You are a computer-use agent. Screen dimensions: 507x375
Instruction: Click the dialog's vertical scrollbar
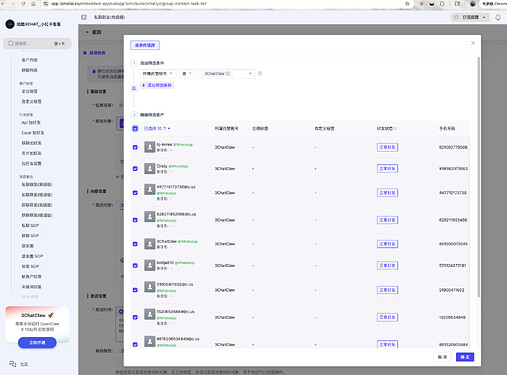(479, 177)
